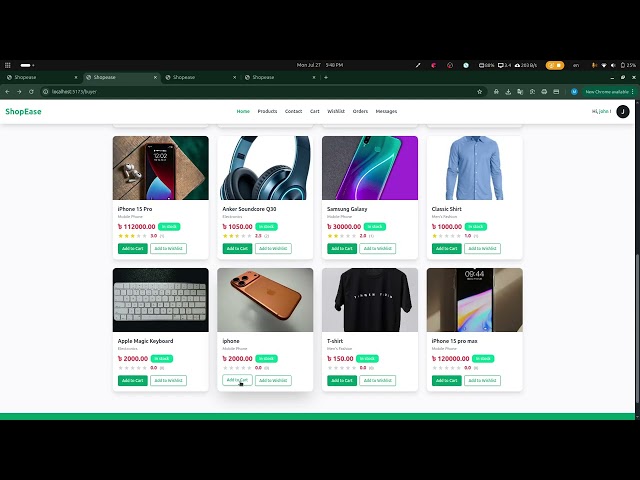Add iPhone 15 pro max to cart
Image resolution: width=640 pixels, height=480 pixels.
(x=447, y=380)
